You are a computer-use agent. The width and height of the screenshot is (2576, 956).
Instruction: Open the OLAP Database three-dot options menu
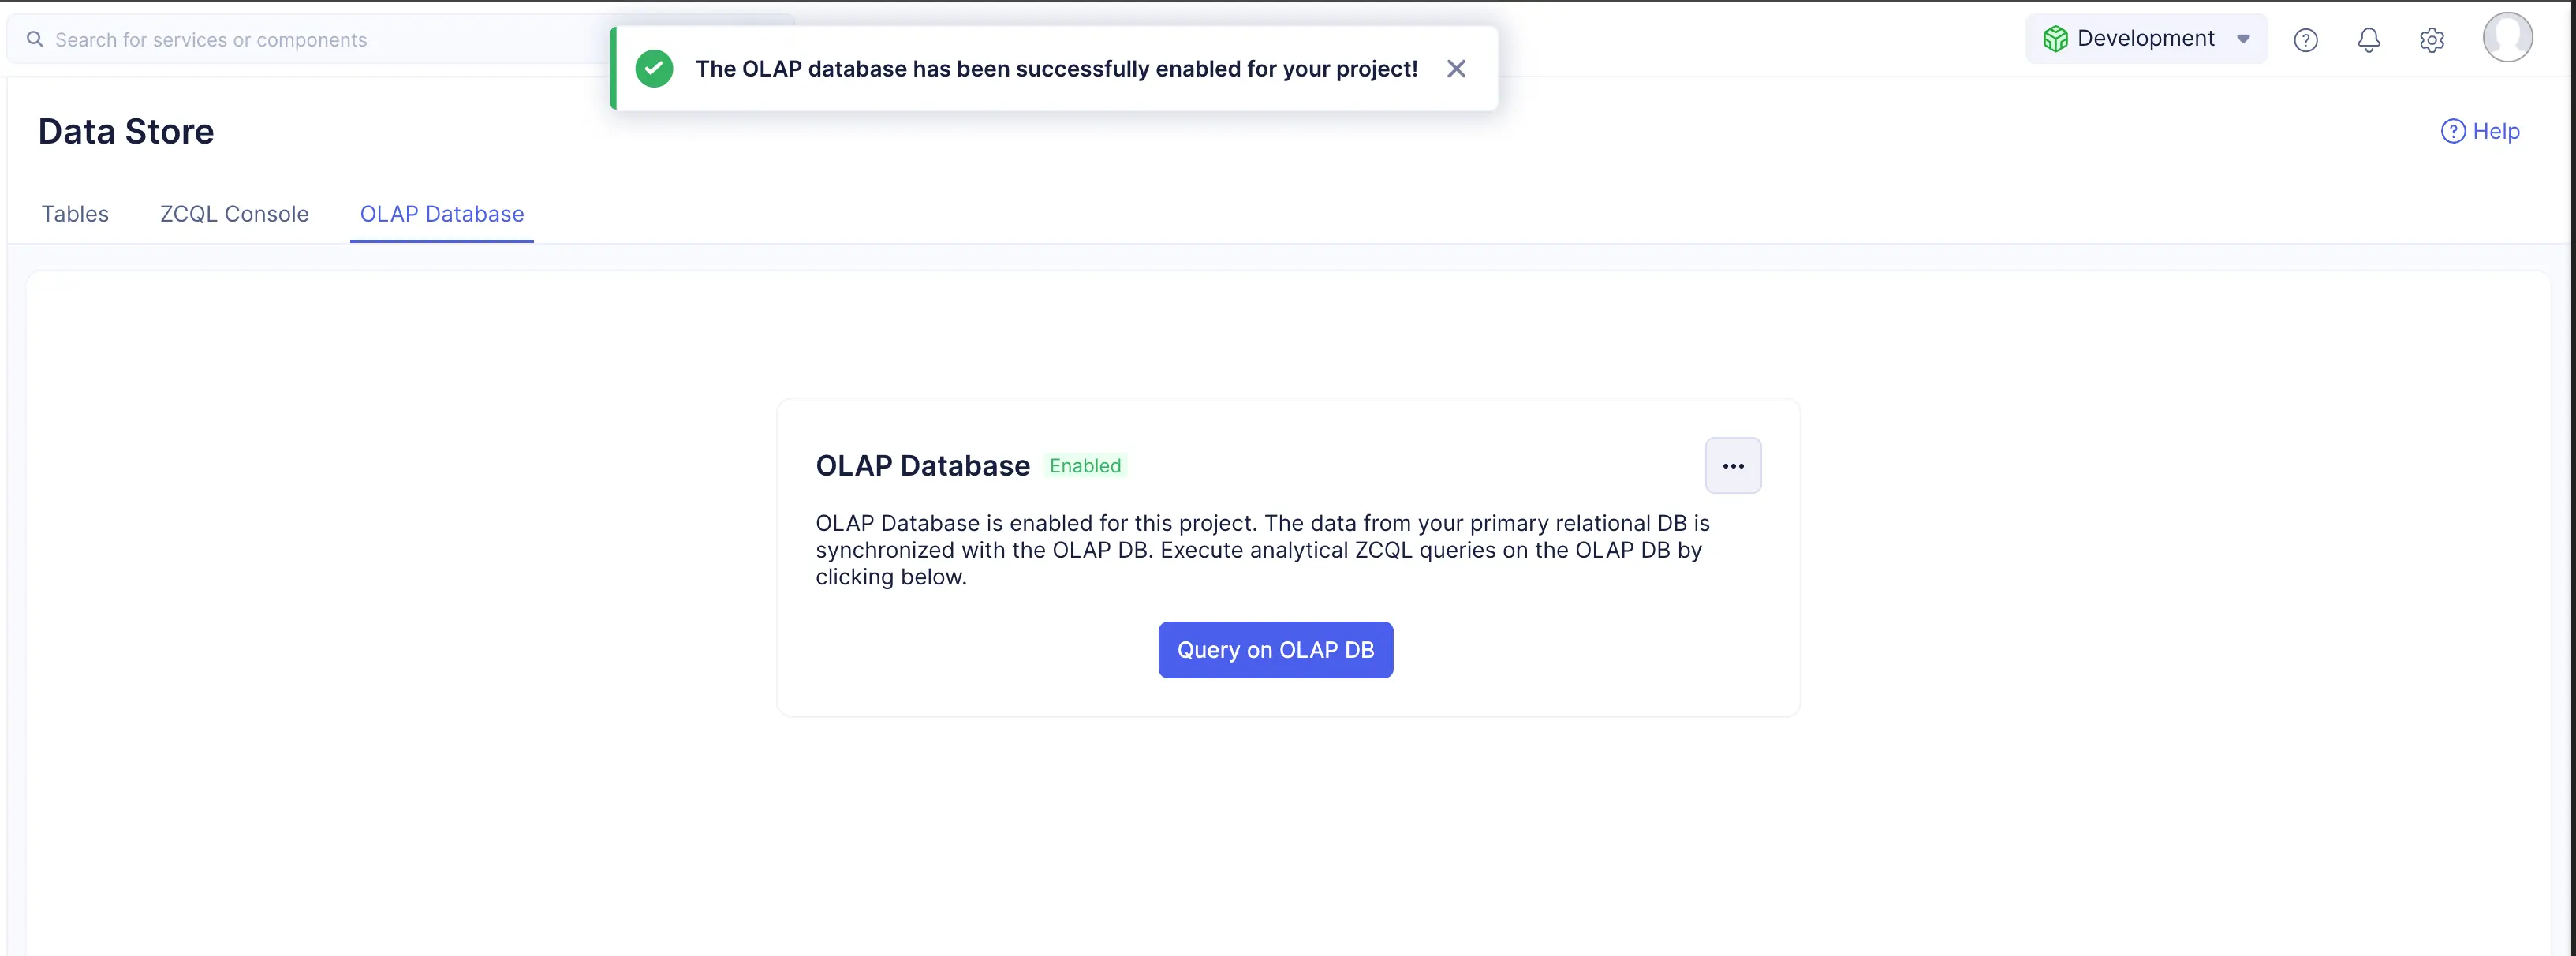(1733, 466)
